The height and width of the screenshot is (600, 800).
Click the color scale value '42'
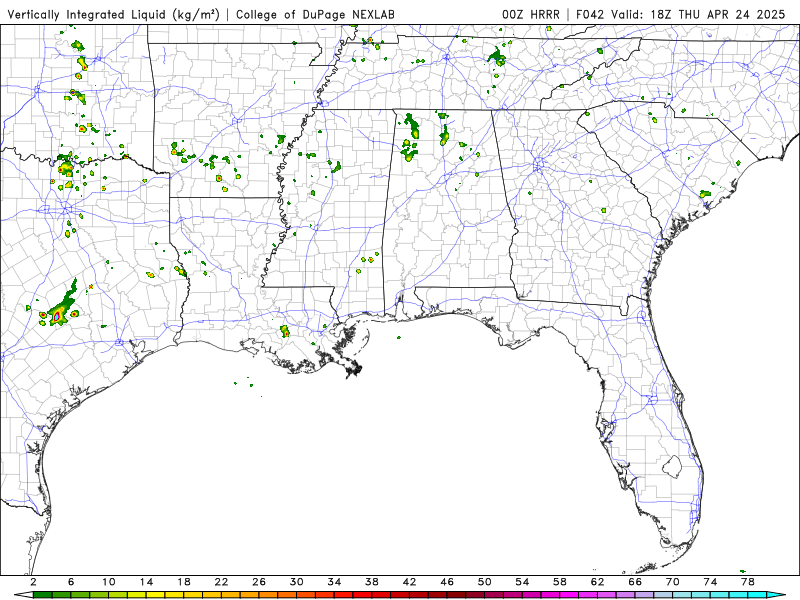(x=410, y=582)
